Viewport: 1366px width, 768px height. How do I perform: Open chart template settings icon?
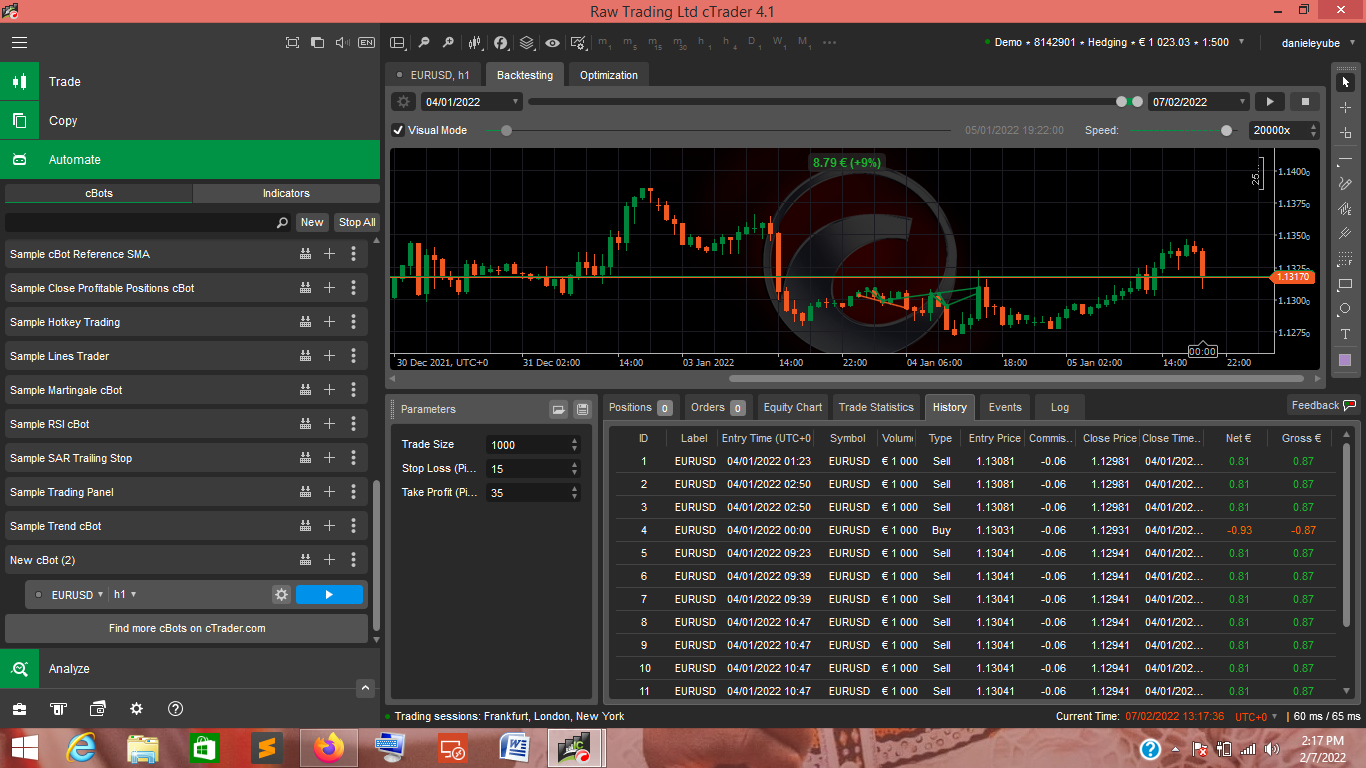(x=577, y=43)
